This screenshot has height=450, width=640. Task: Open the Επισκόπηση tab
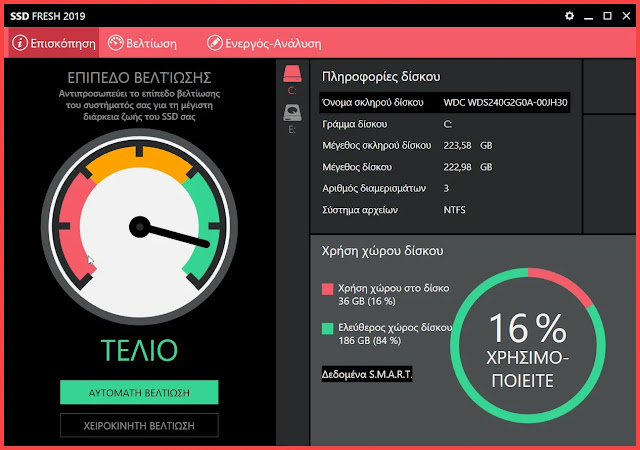pos(53,43)
